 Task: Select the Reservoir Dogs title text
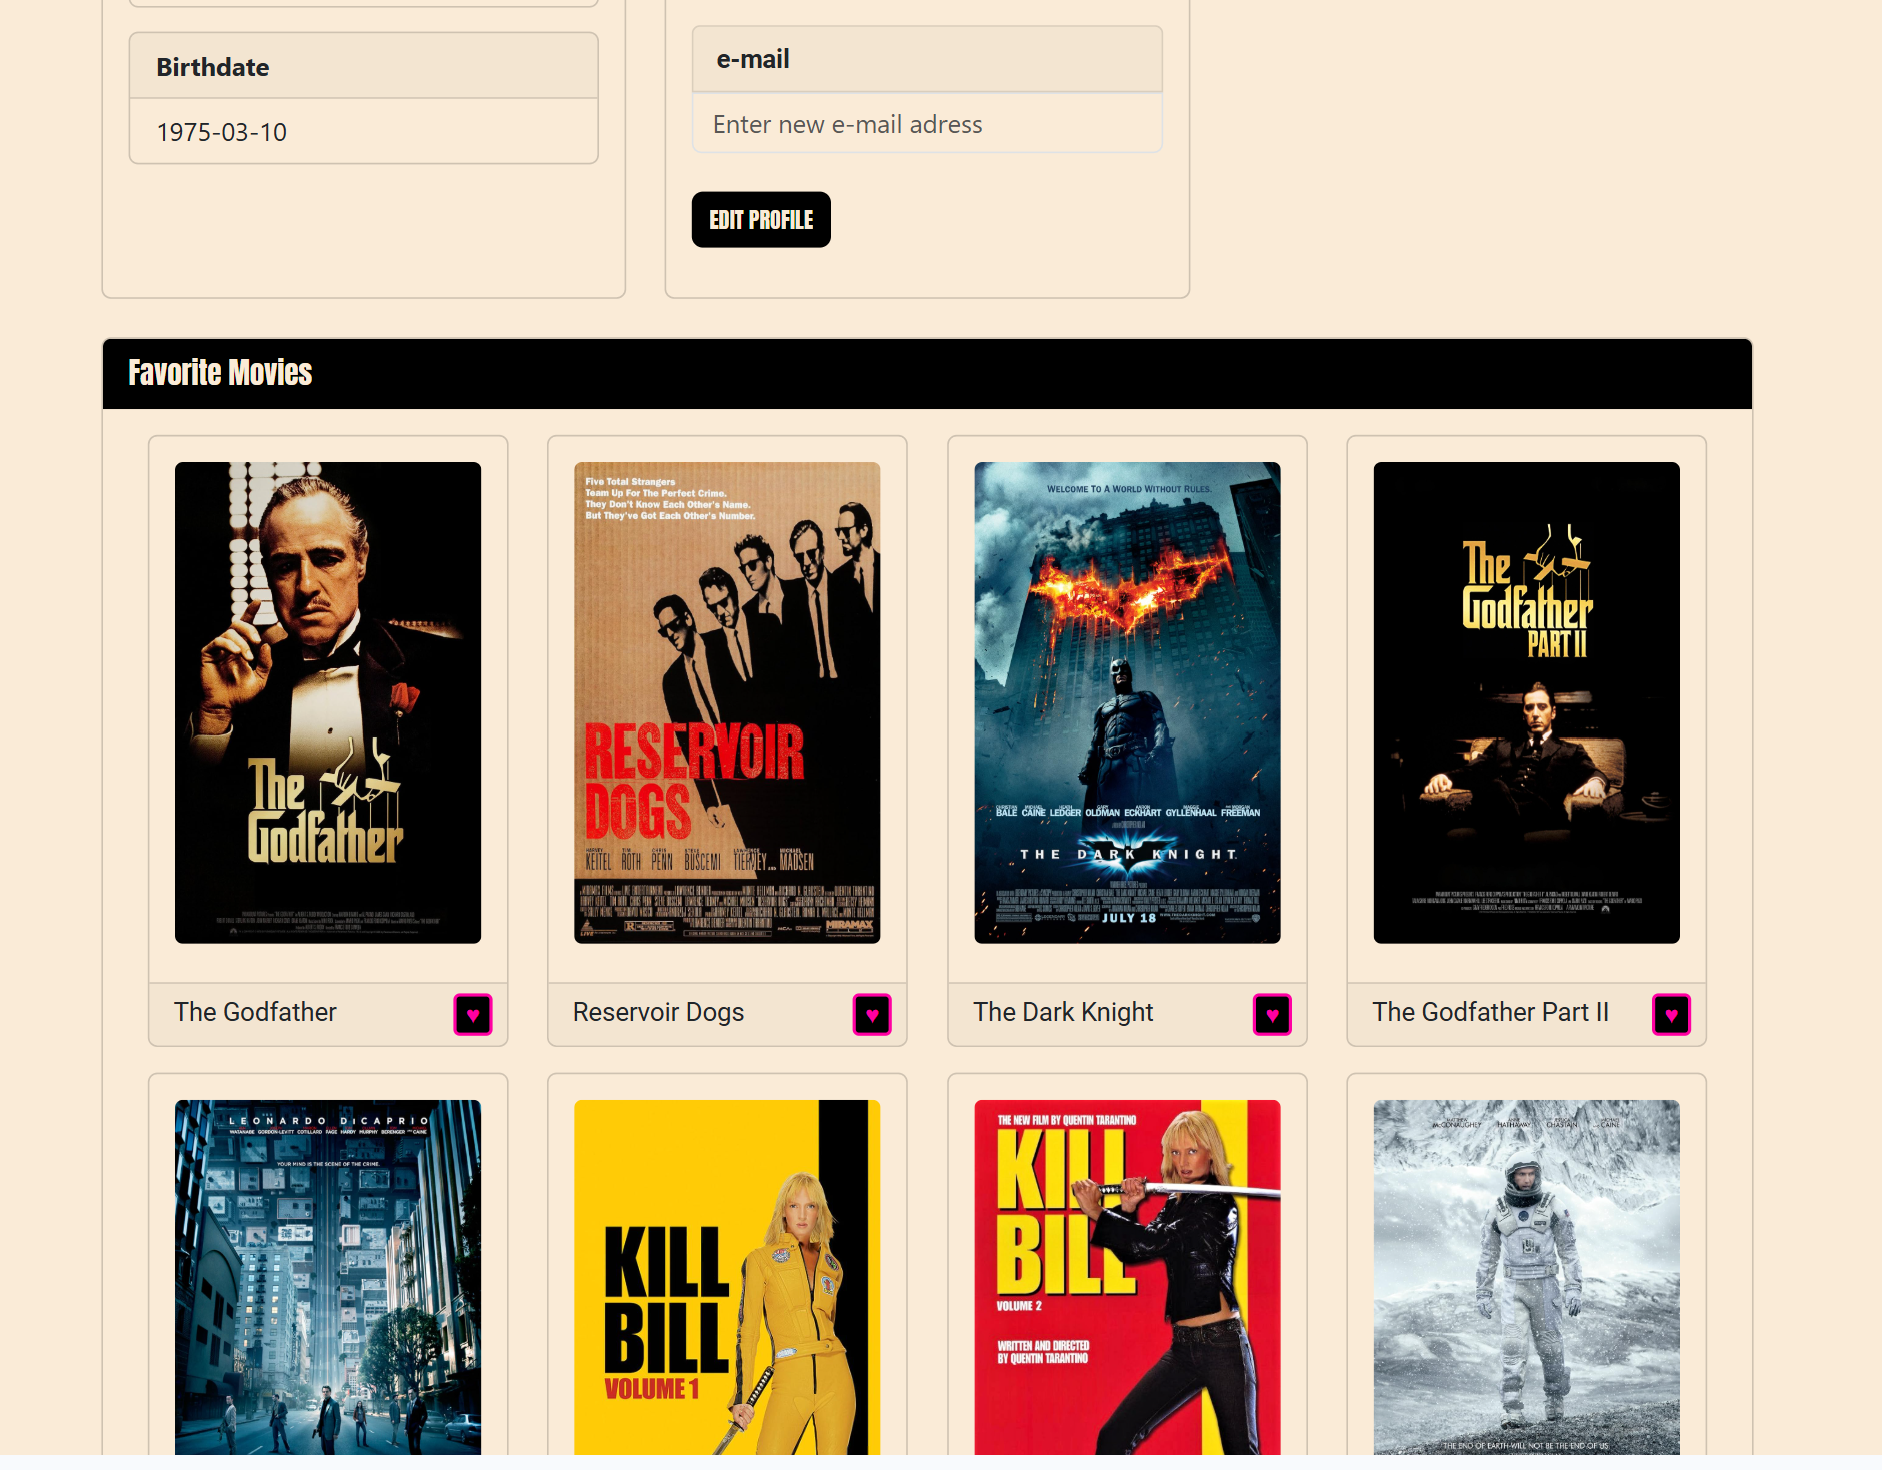click(x=658, y=1012)
